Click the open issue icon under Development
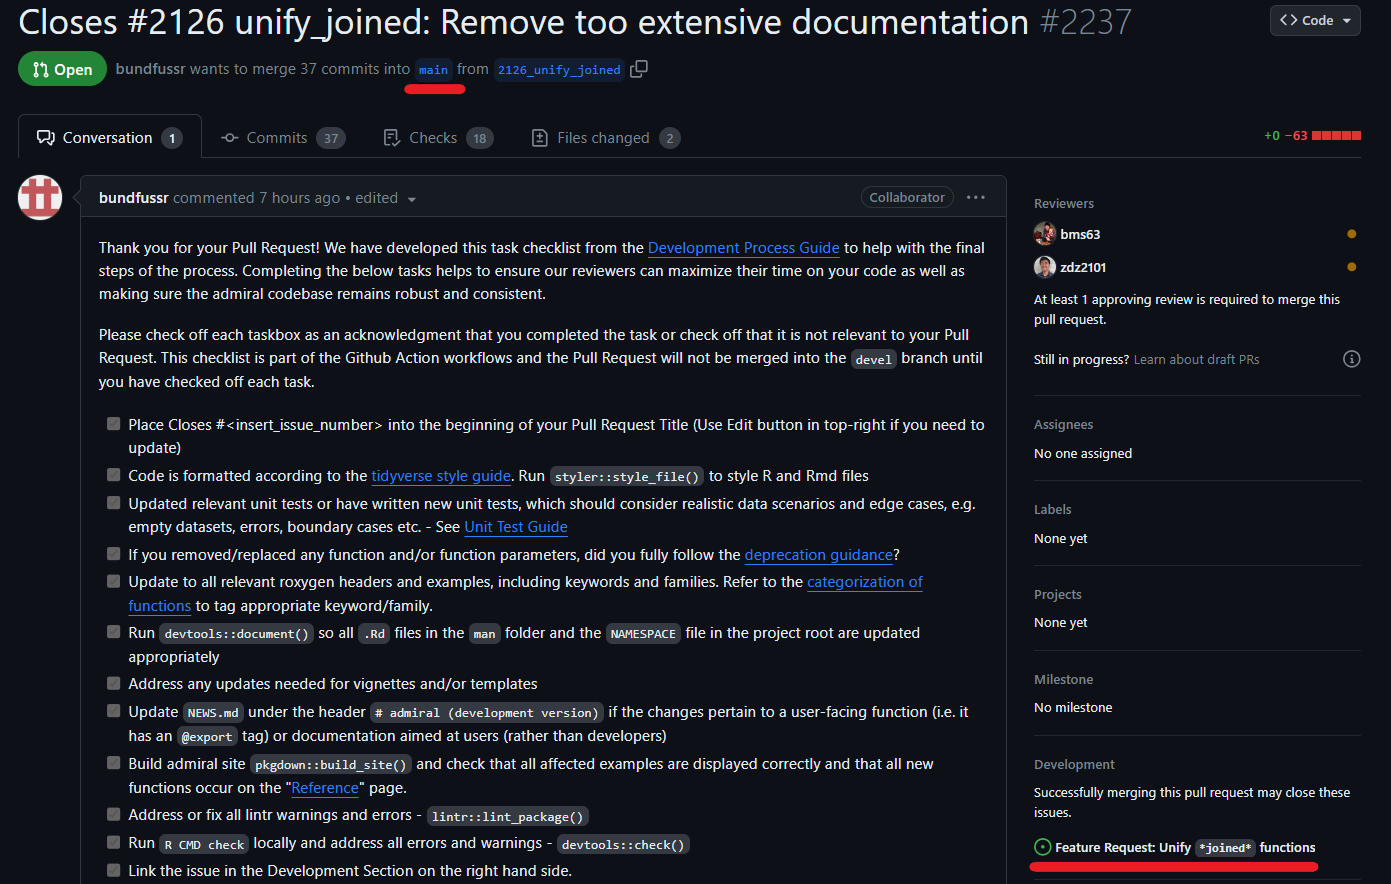Image resolution: width=1391 pixels, height=884 pixels. point(1042,847)
